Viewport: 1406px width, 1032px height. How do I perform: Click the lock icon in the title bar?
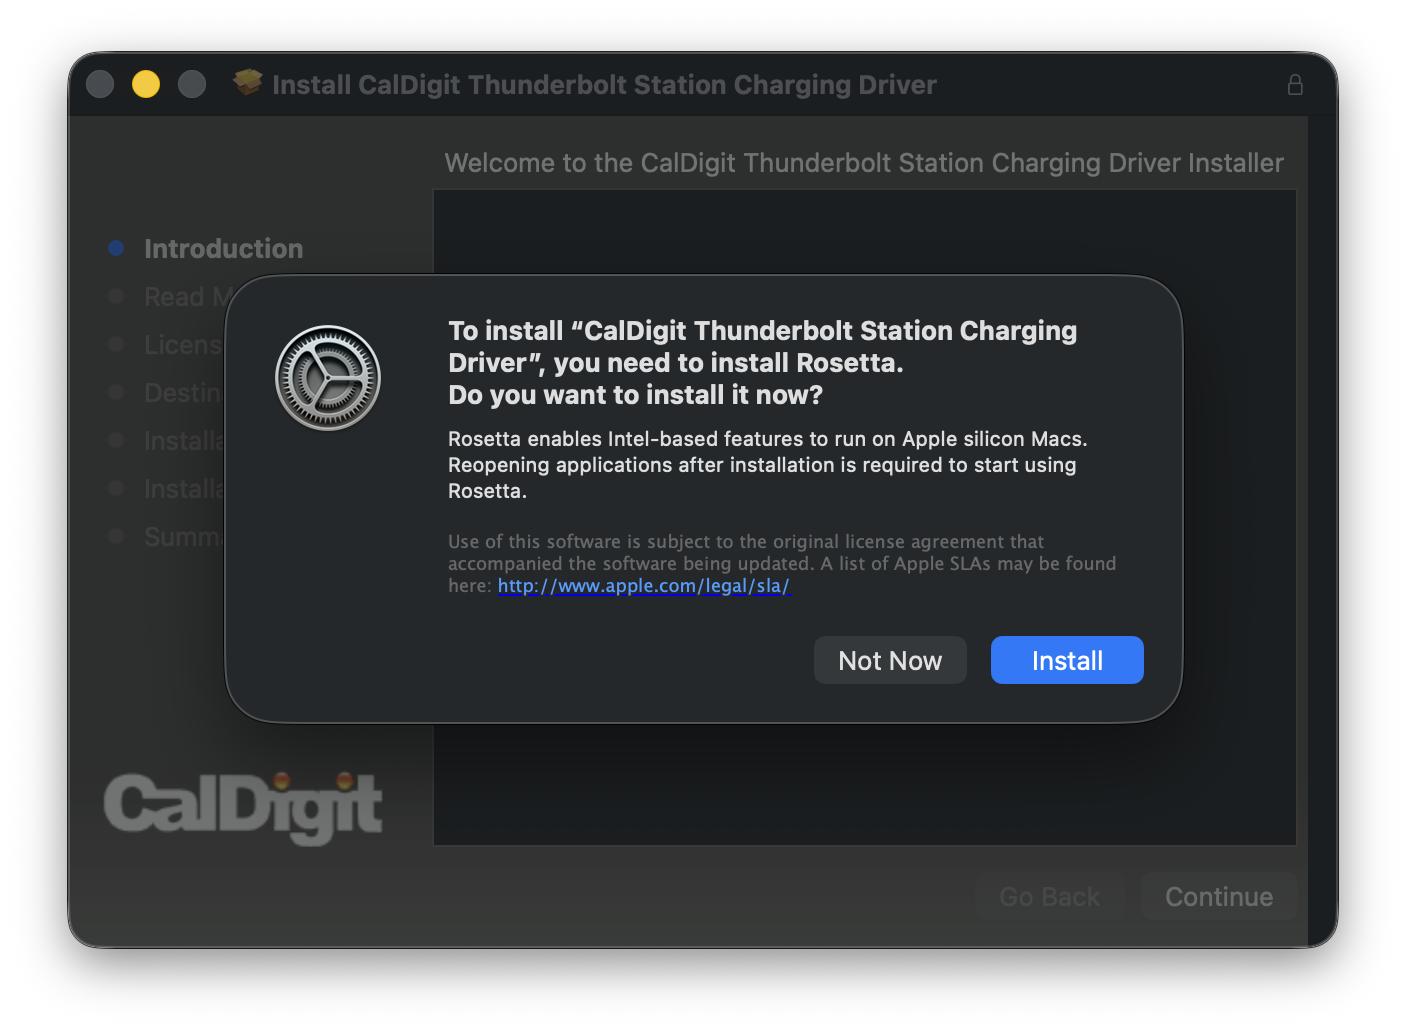click(1295, 85)
